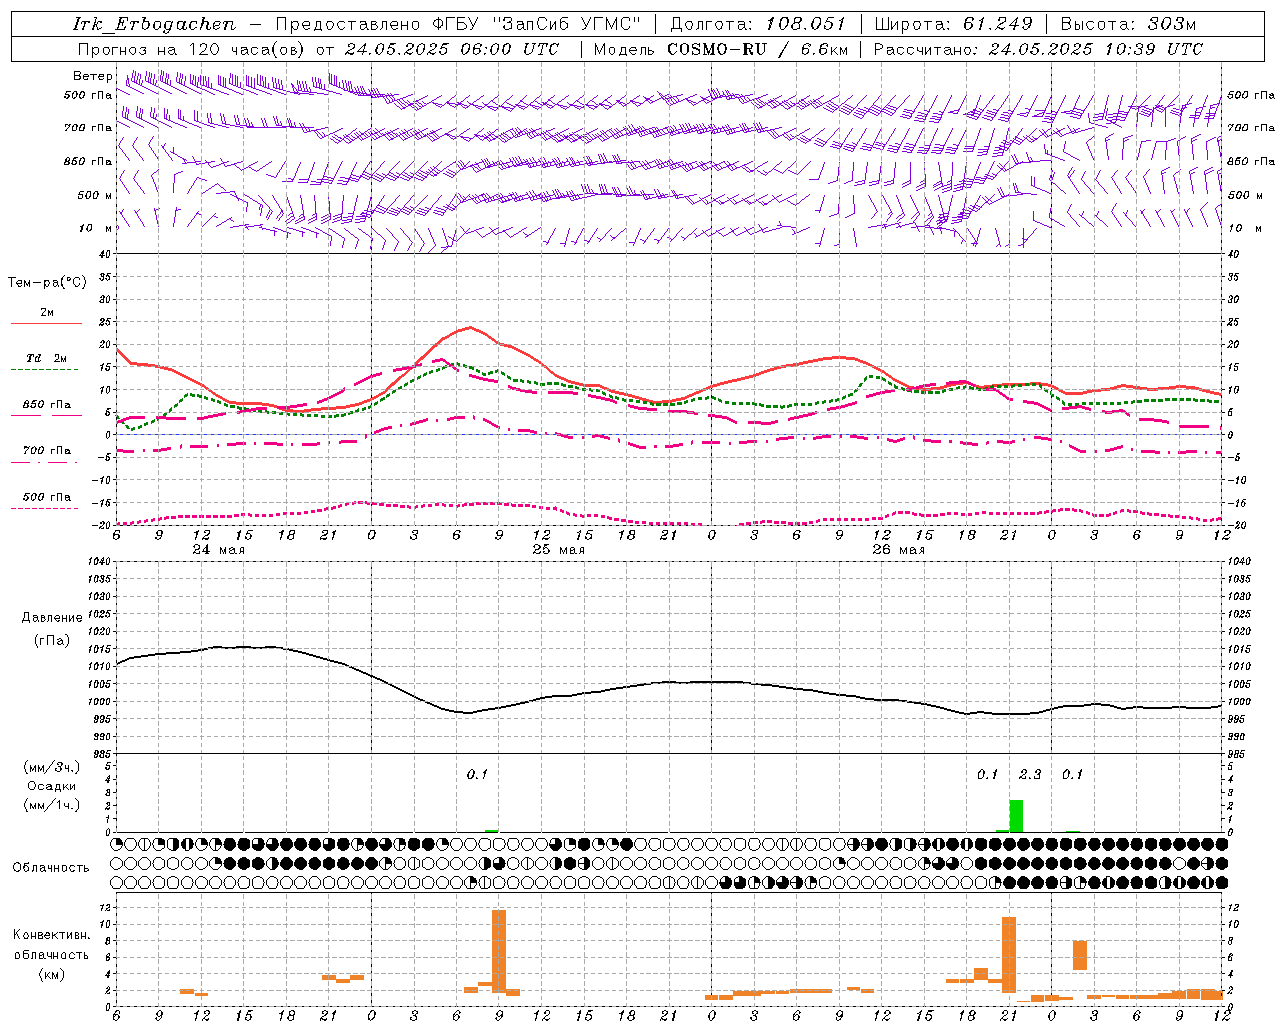Click the Облачность cloud cover label
The width and height of the screenshot is (1280, 1024).
(x=51, y=867)
